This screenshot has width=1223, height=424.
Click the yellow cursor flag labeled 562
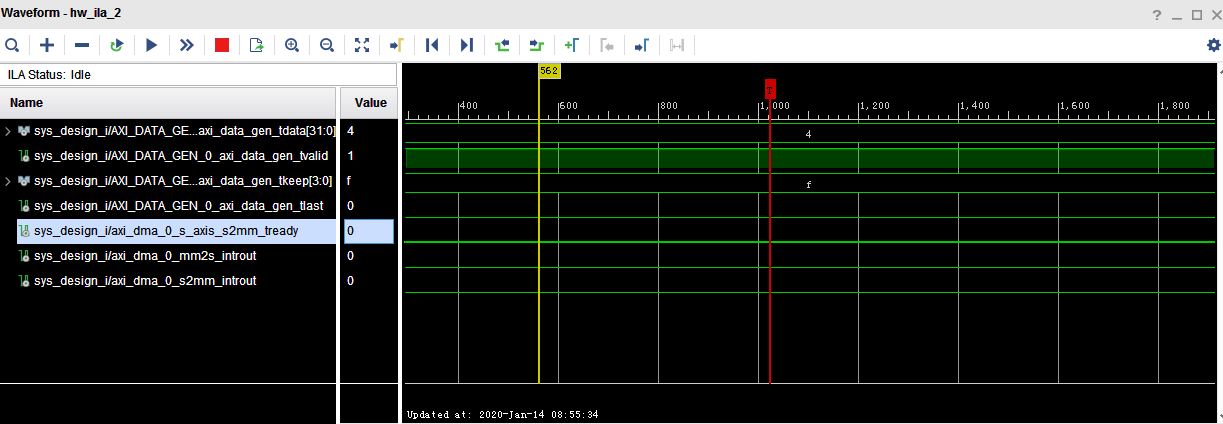coord(548,71)
